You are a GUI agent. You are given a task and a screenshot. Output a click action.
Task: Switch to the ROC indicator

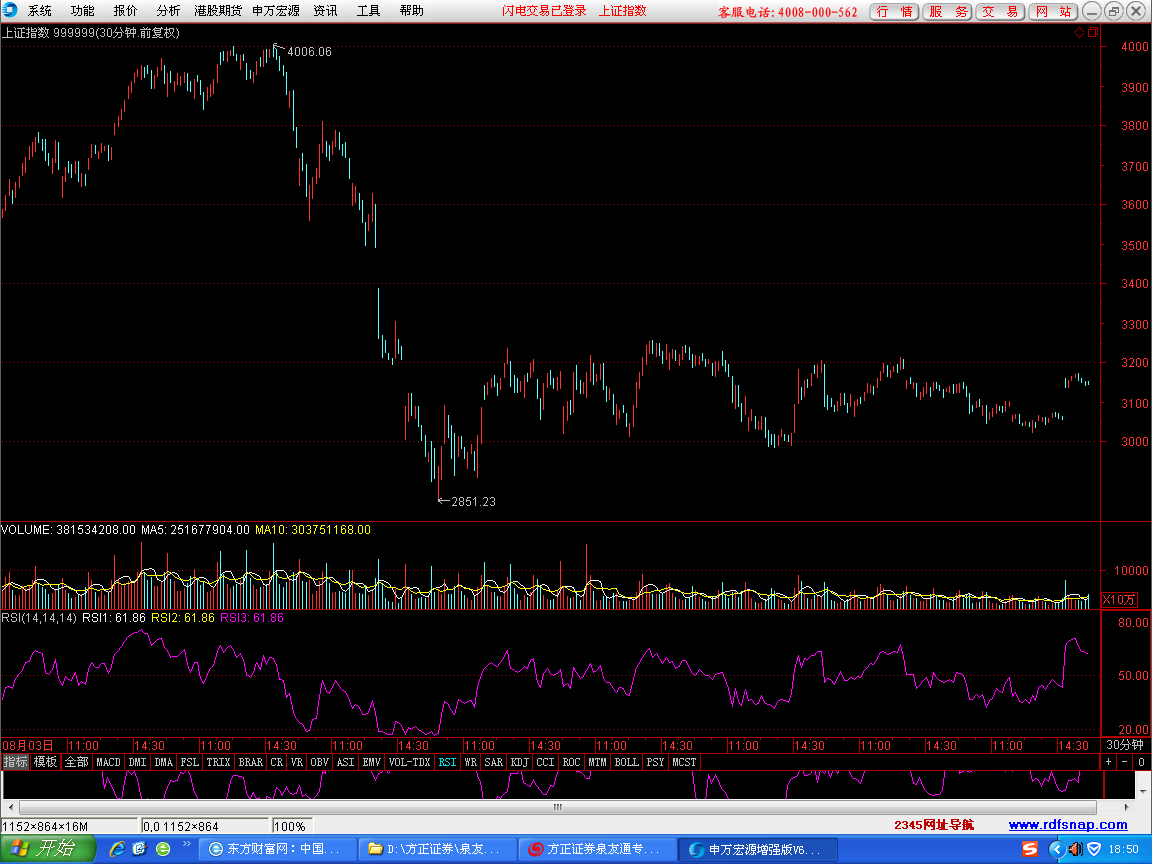572,762
